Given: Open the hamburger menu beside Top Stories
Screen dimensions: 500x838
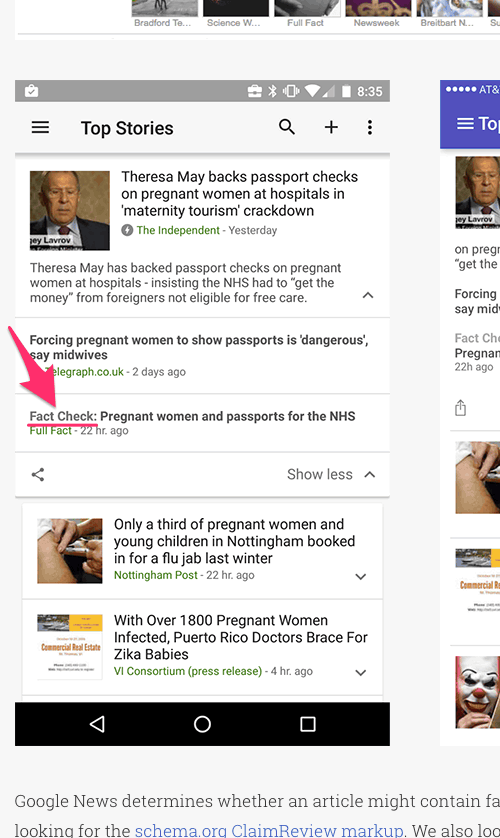Looking at the screenshot, I should click(x=41, y=127).
